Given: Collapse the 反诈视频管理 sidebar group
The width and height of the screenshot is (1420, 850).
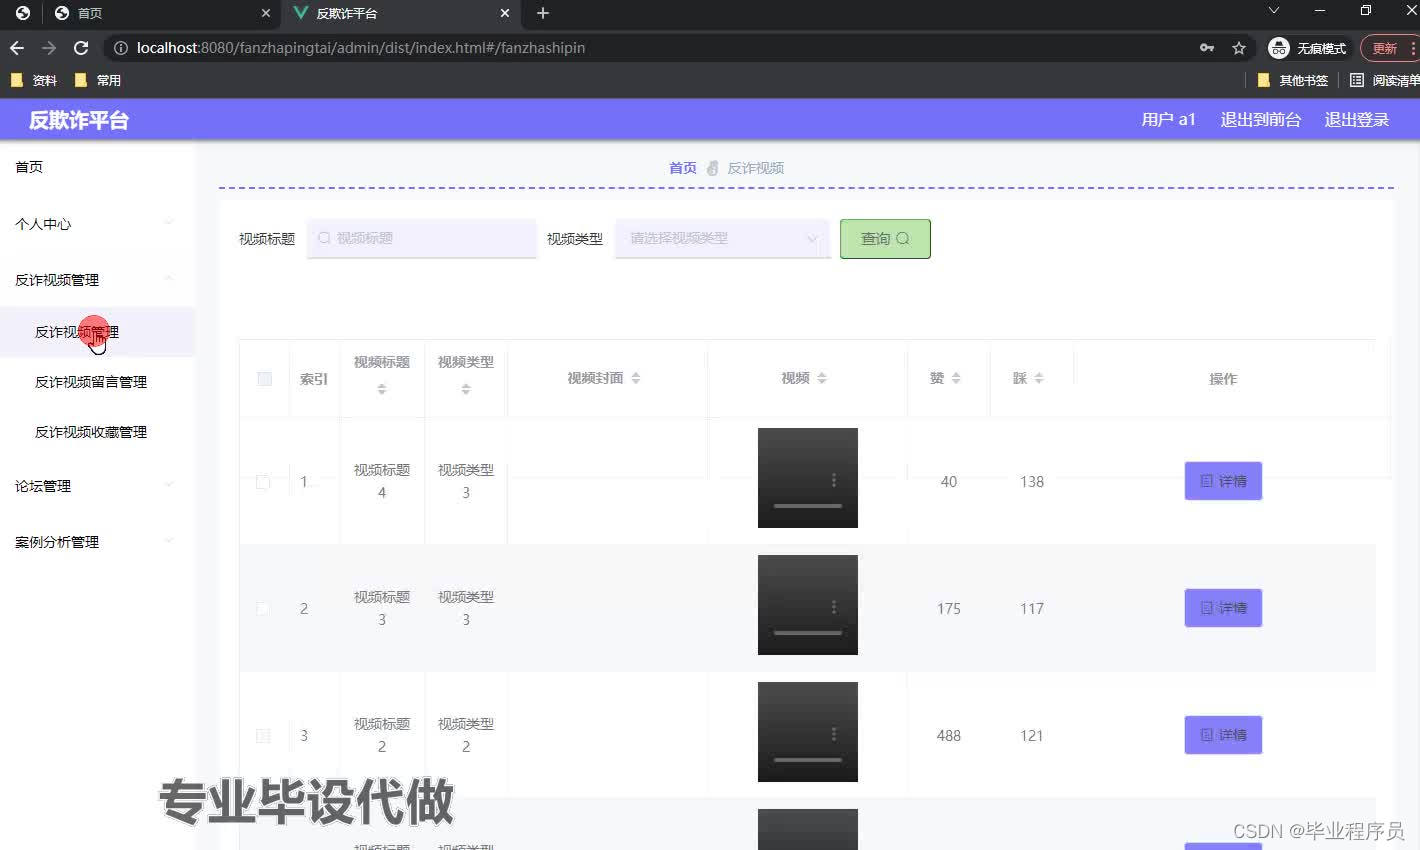Looking at the screenshot, I should point(97,280).
